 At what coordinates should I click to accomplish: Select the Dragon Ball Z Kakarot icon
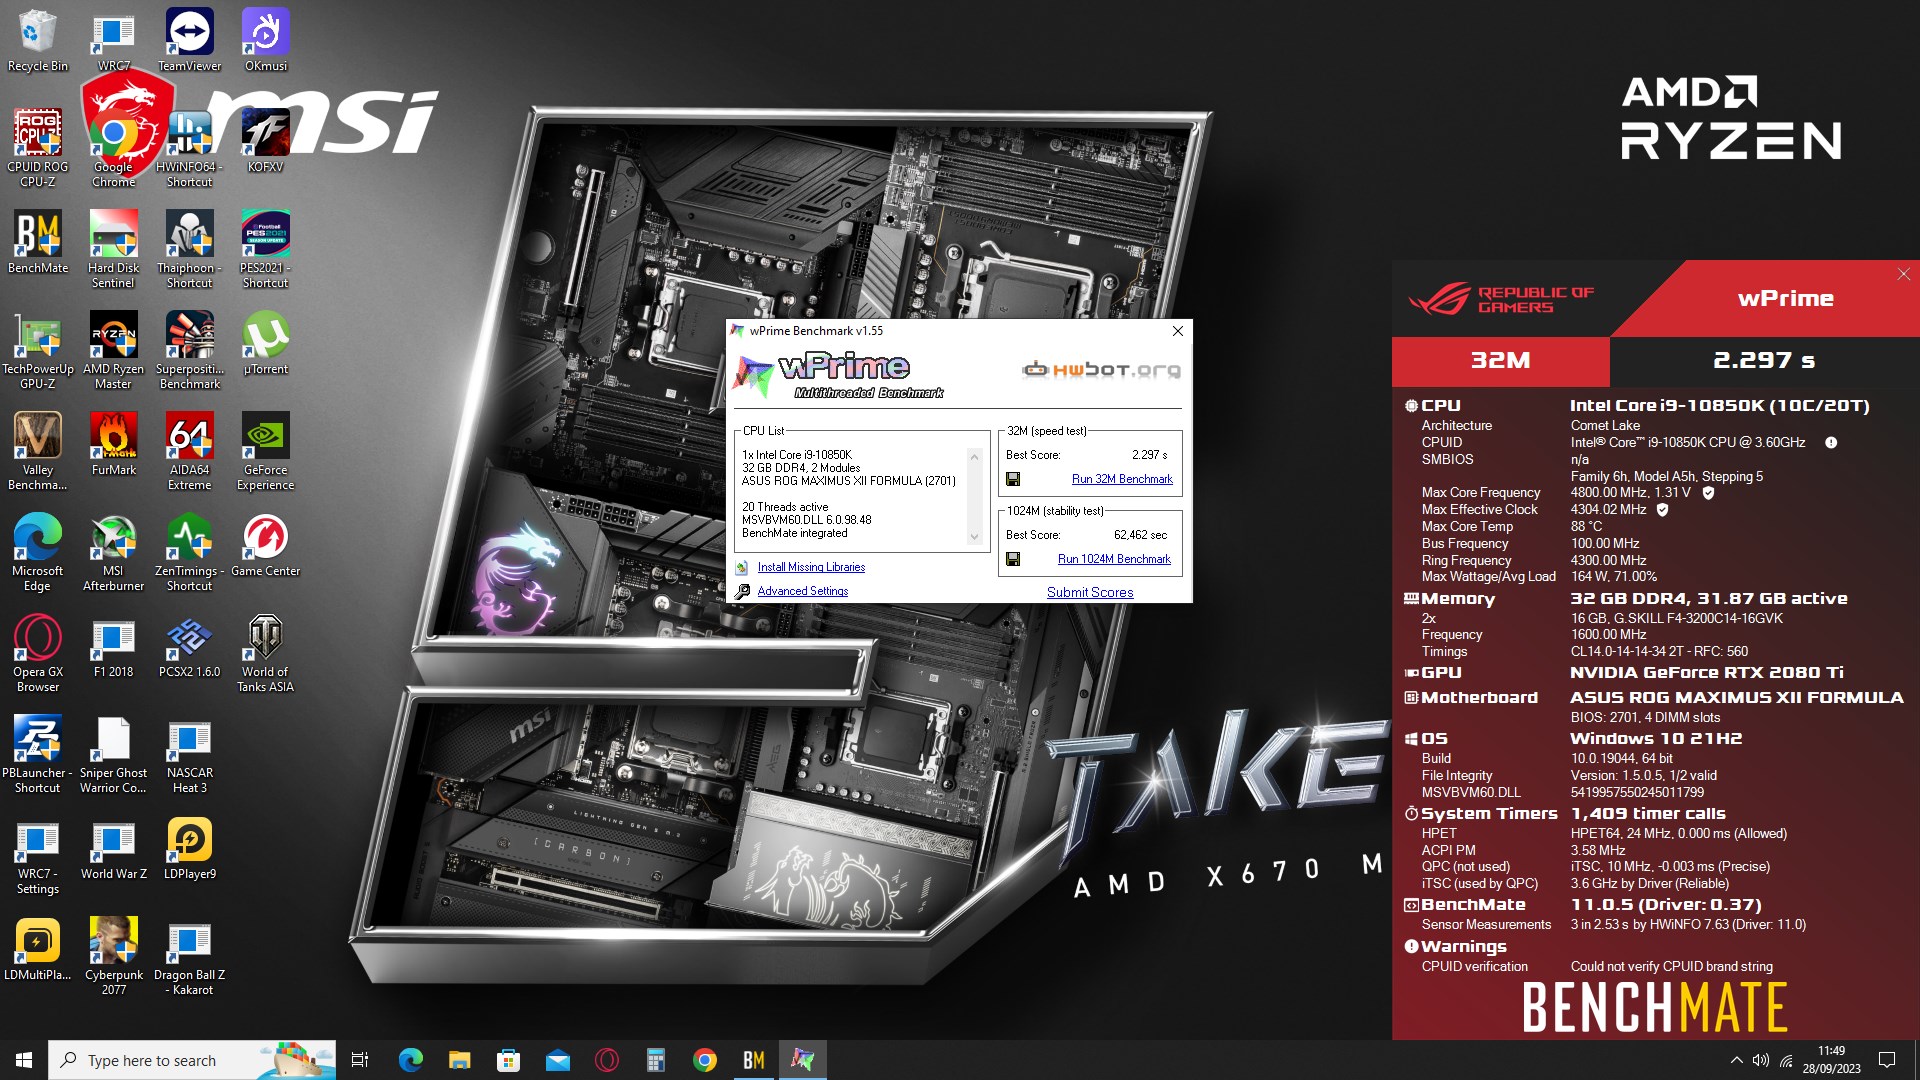point(190,956)
